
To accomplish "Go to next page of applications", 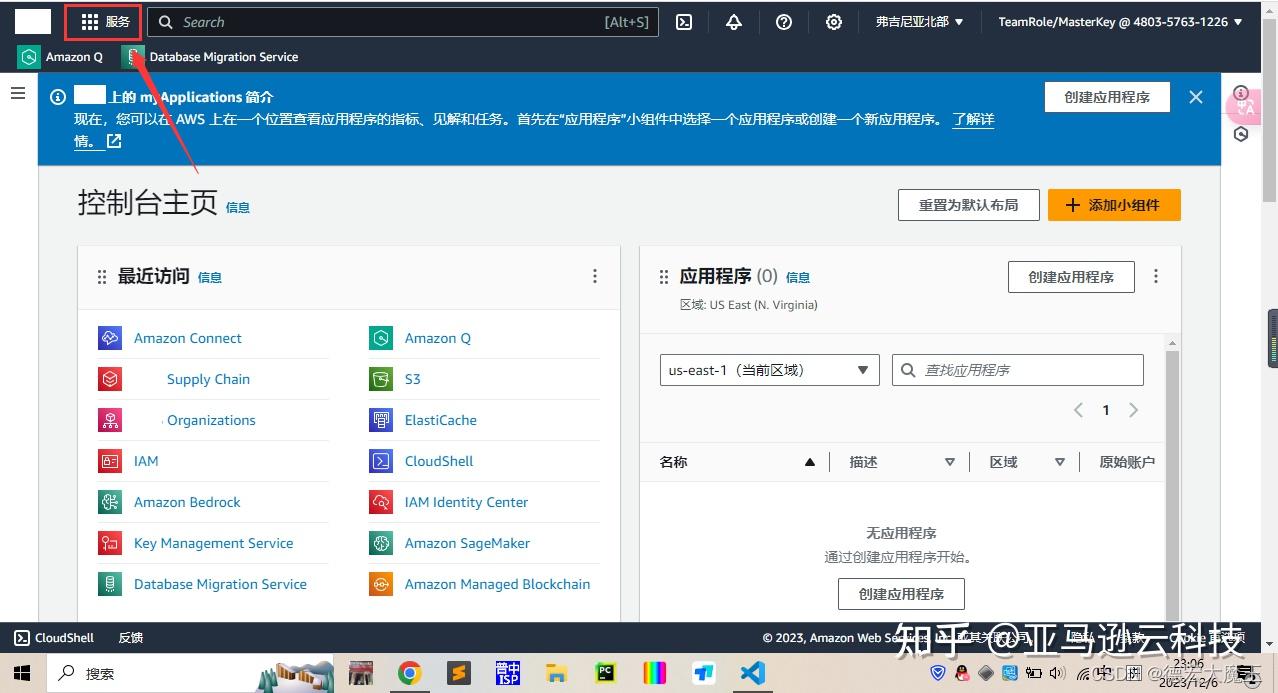I will (1134, 410).
